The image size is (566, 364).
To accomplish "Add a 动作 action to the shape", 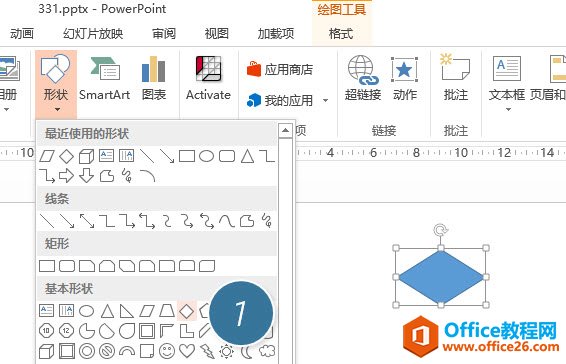I will pyautogui.click(x=405, y=78).
